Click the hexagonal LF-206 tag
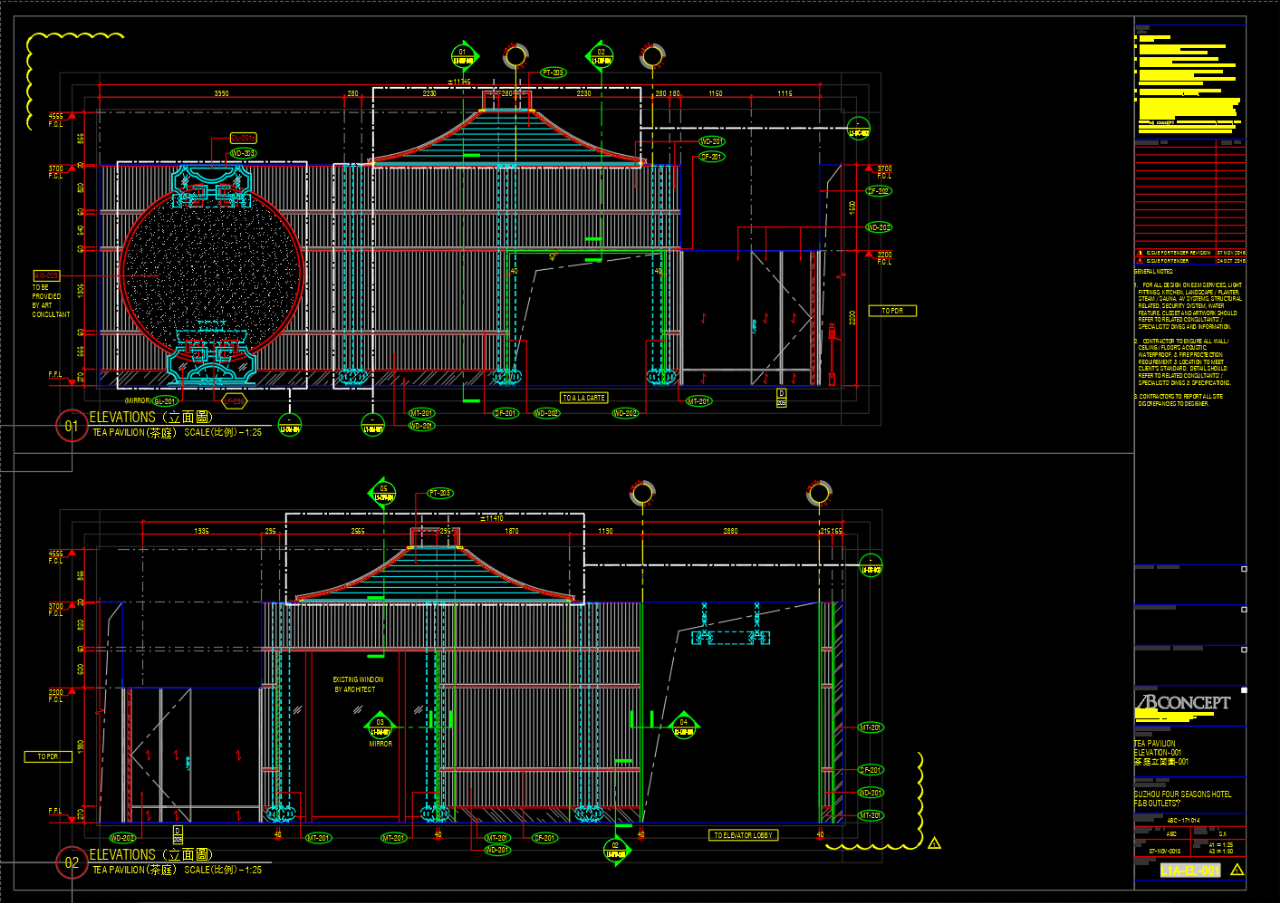The height and width of the screenshot is (903, 1280). coord(235,401)
